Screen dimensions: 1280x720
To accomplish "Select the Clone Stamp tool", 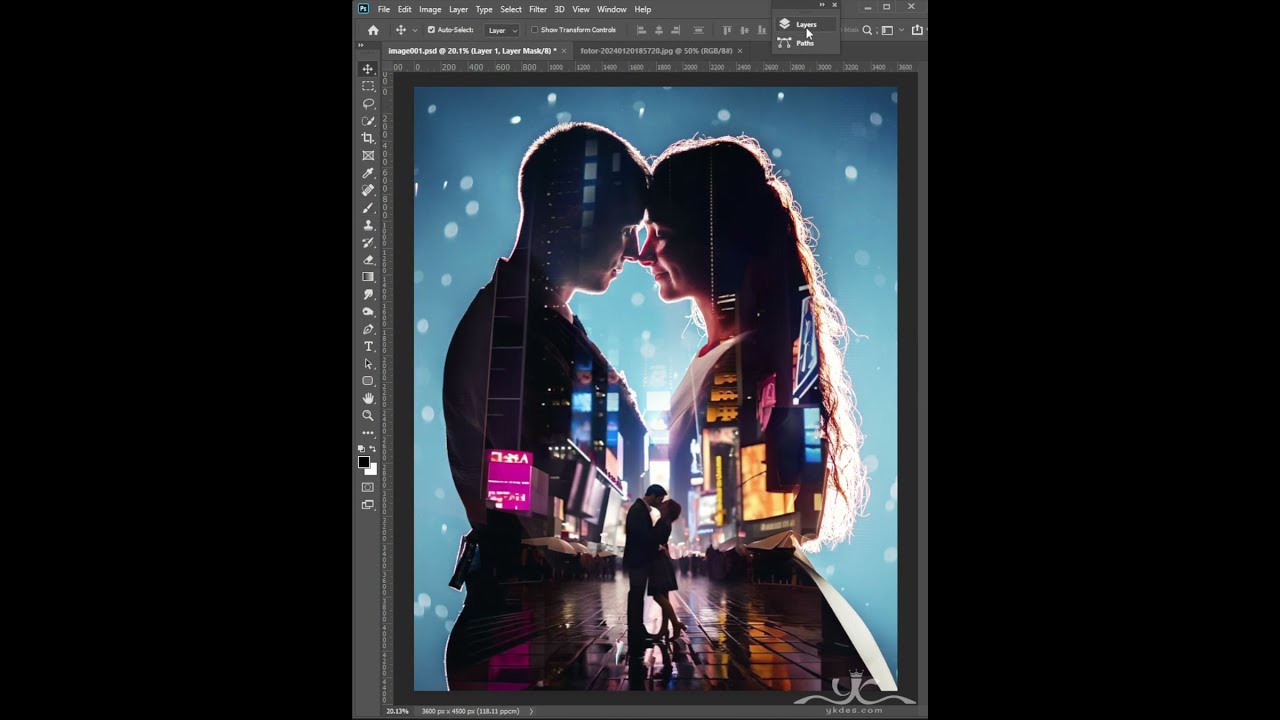I will [x=368, y=225].
